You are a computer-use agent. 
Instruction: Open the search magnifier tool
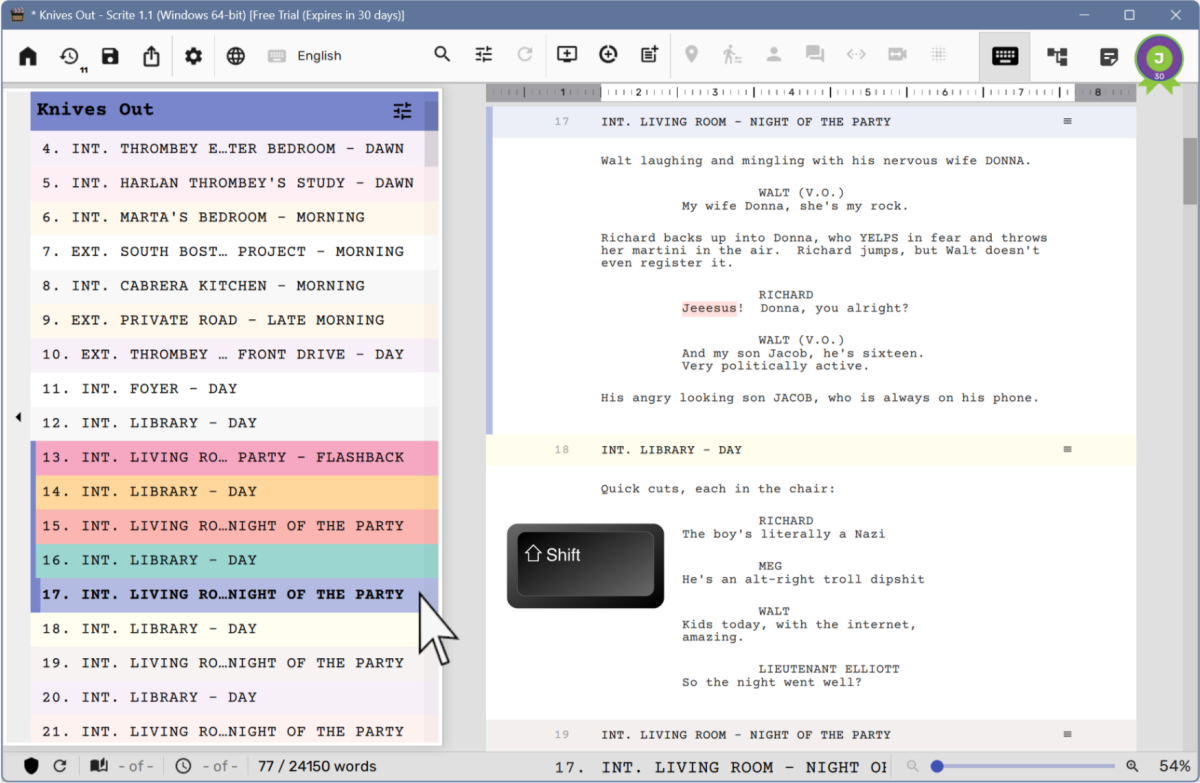click(x=442, y=55)
